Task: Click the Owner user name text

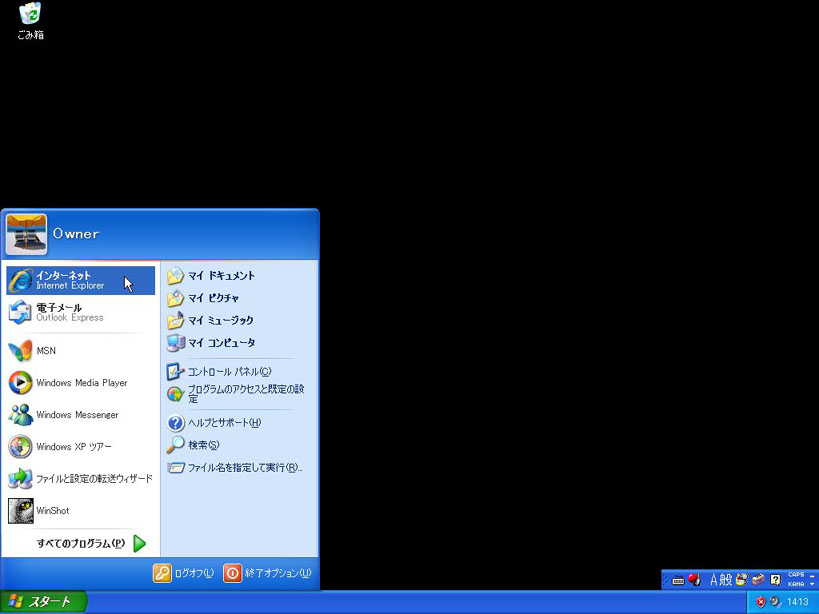Action: tap(76, 234)
